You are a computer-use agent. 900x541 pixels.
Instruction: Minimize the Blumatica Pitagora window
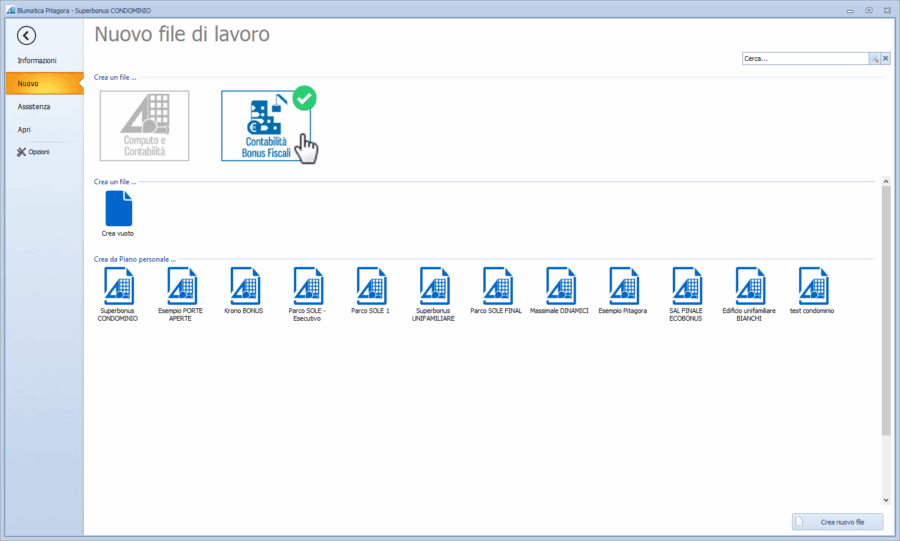click(850, 10)
